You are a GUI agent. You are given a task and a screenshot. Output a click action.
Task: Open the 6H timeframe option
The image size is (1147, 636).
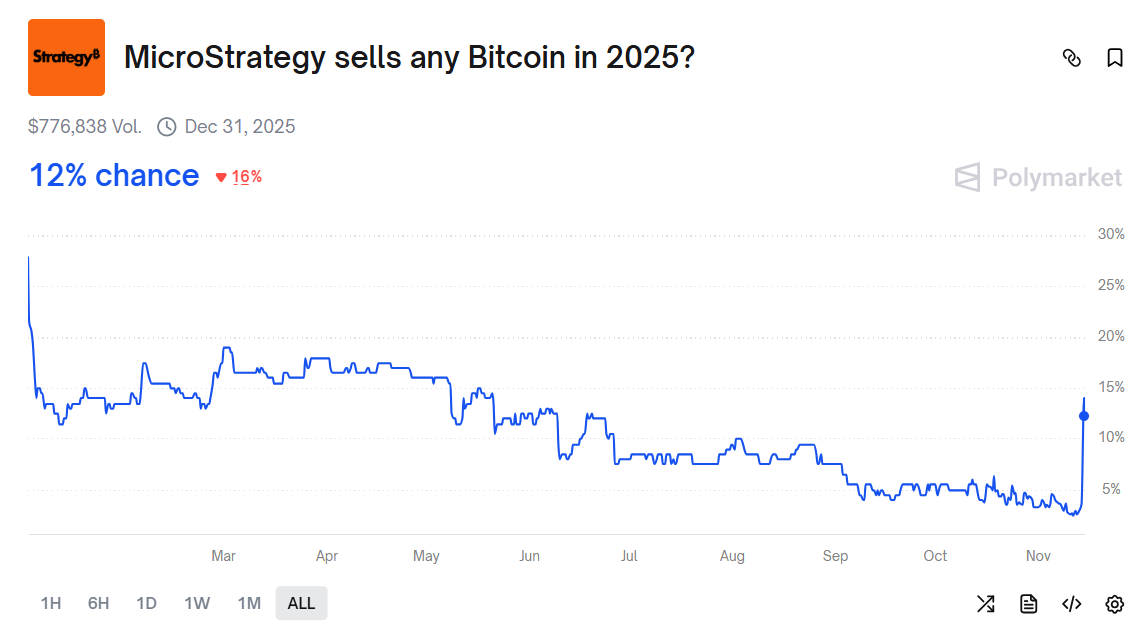point(98,603)
